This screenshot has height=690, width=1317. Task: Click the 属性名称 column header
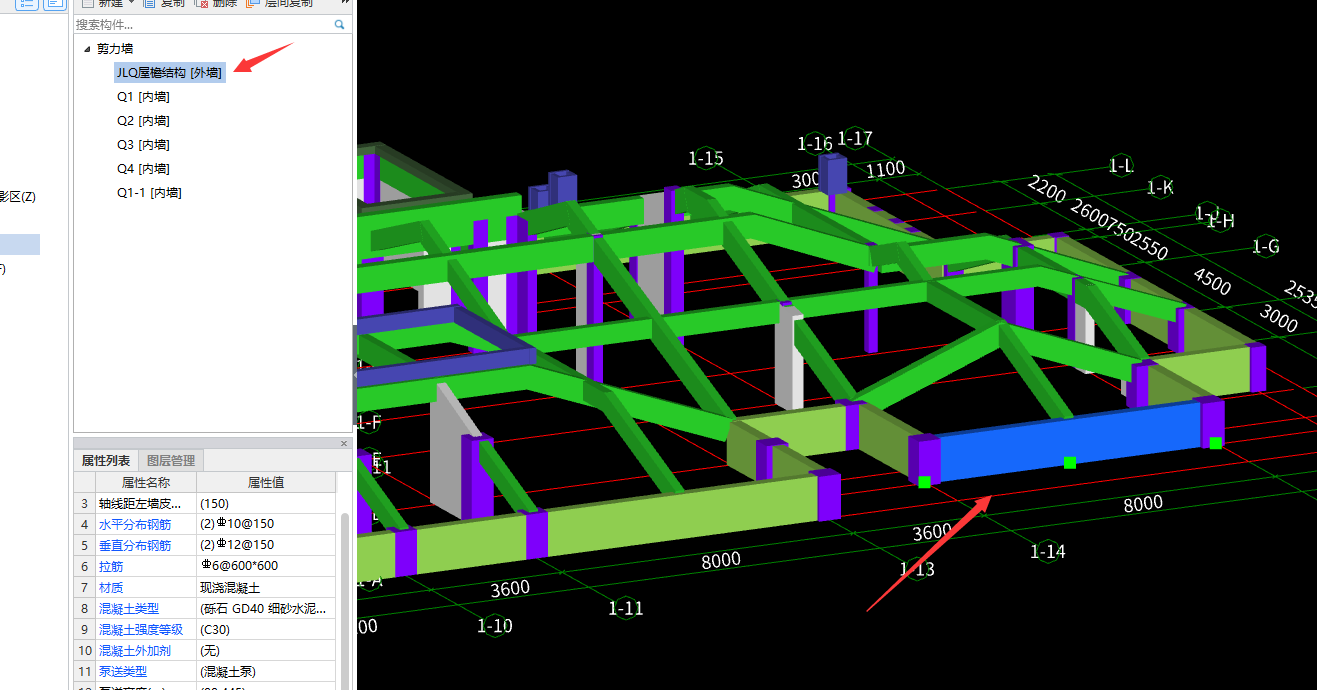pos(146,482)
